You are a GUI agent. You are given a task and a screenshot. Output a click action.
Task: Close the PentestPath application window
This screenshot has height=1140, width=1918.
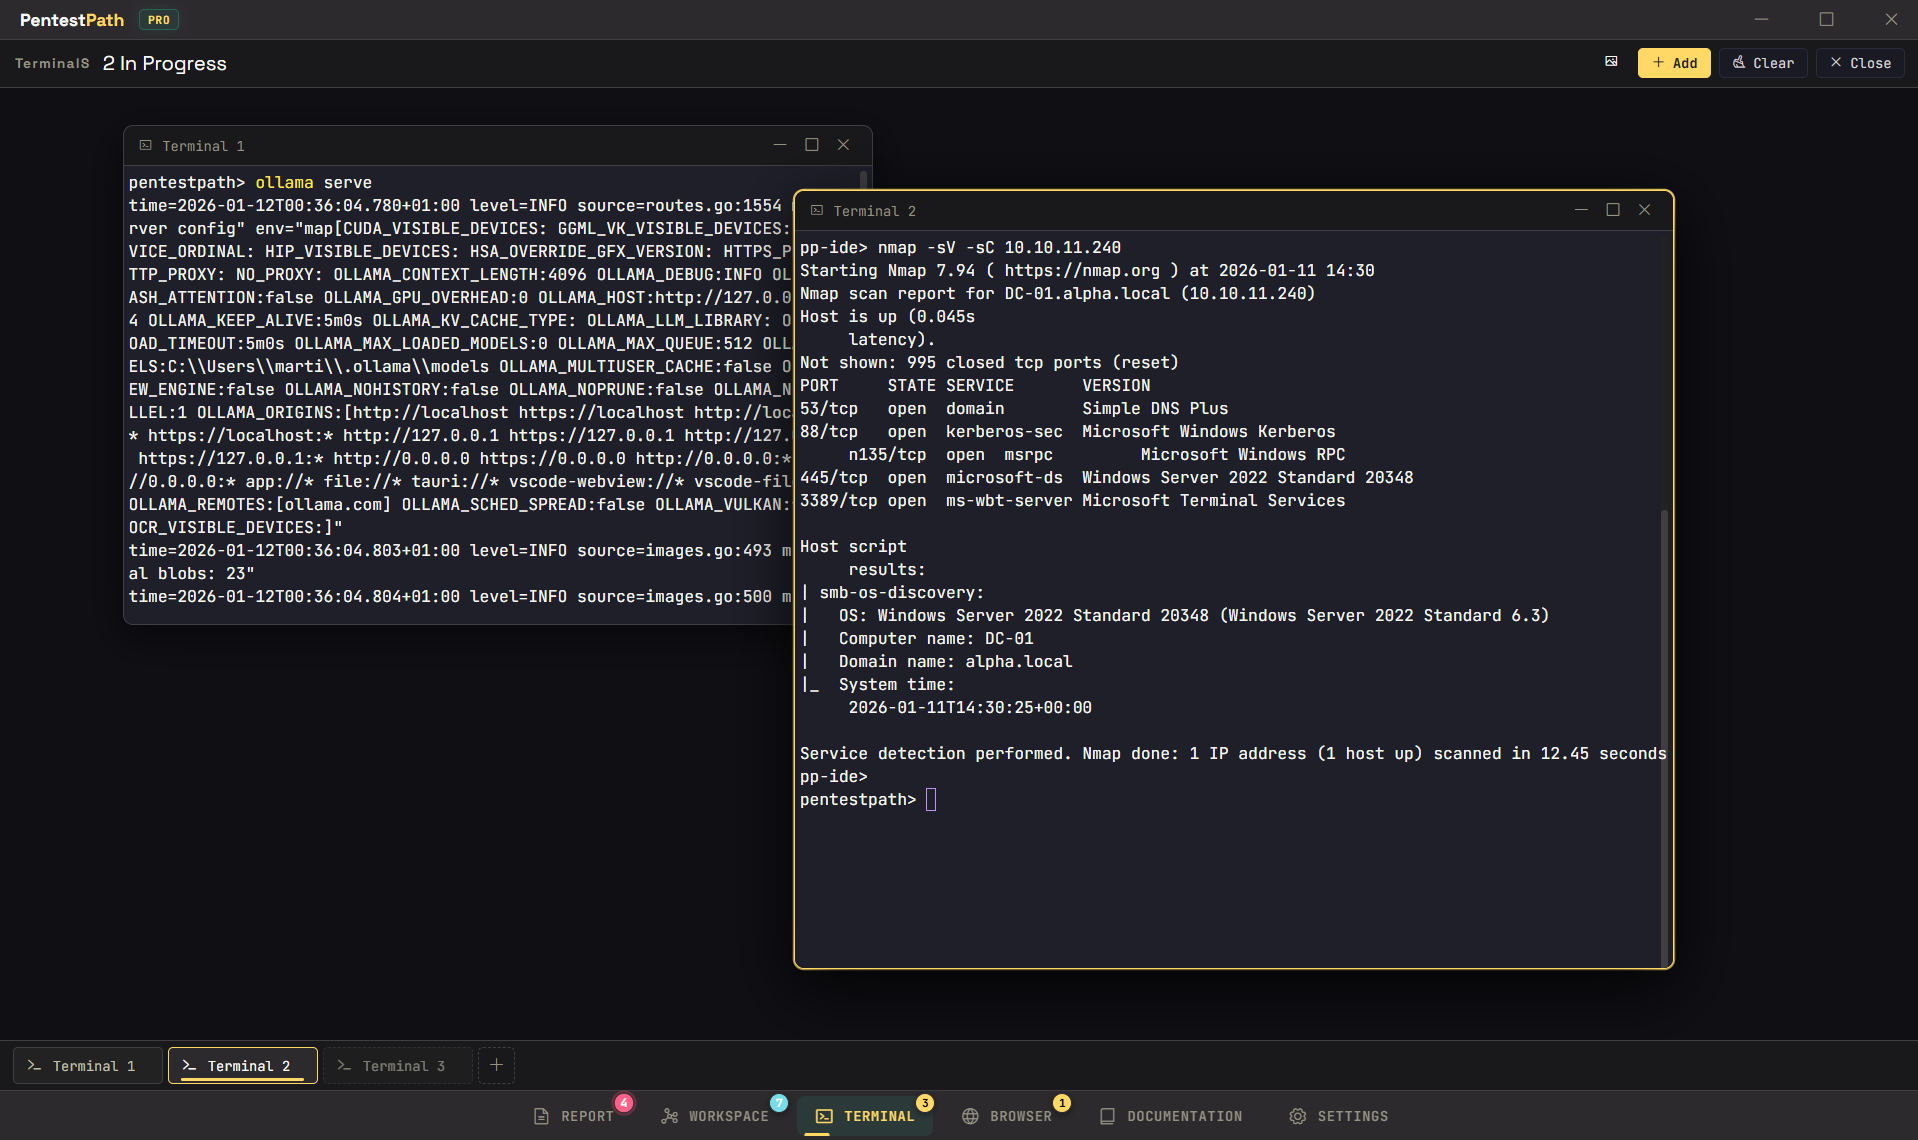tap(1891, 19)
